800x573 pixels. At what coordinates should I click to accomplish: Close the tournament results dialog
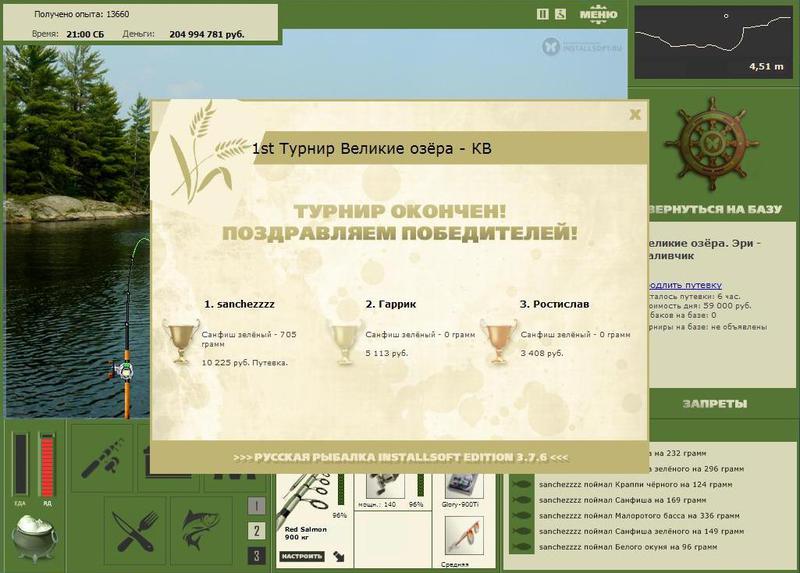[x=635, y=114]
